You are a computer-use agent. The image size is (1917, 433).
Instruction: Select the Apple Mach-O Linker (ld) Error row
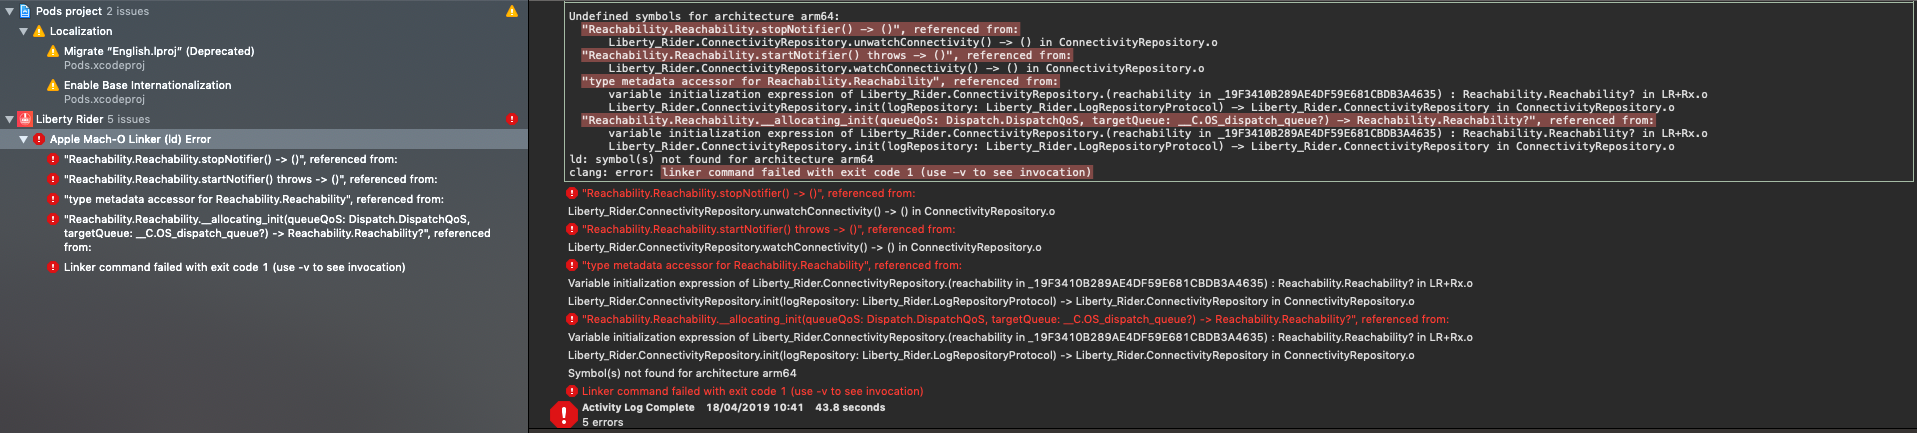coord(264,139)
